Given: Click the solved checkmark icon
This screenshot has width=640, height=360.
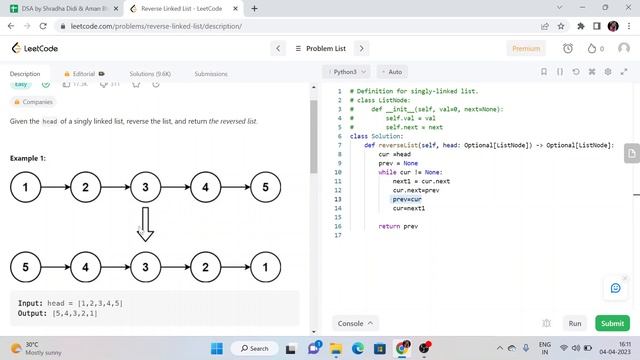Looking at the screenshot, I should click(x=46, y=84).
